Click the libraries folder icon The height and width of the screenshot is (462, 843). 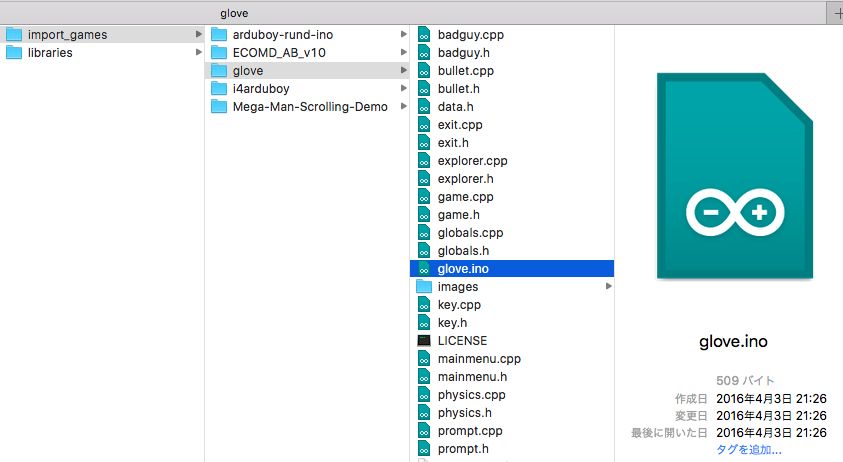[13, 53]
